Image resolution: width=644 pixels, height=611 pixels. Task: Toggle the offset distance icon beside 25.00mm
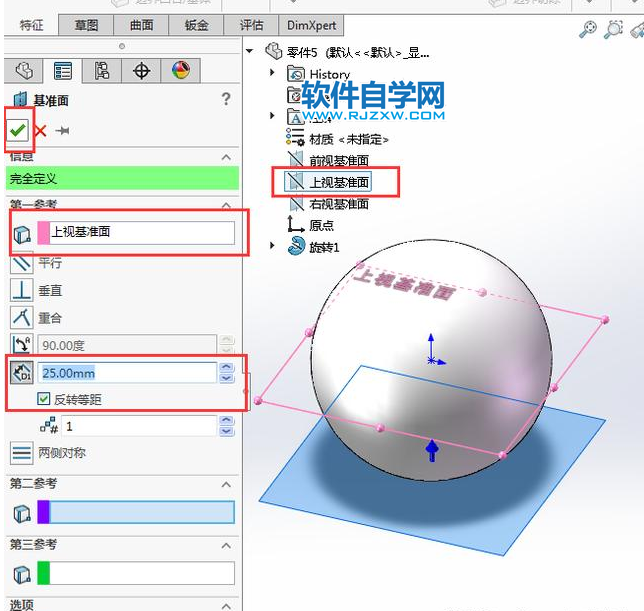click(21, 372)
